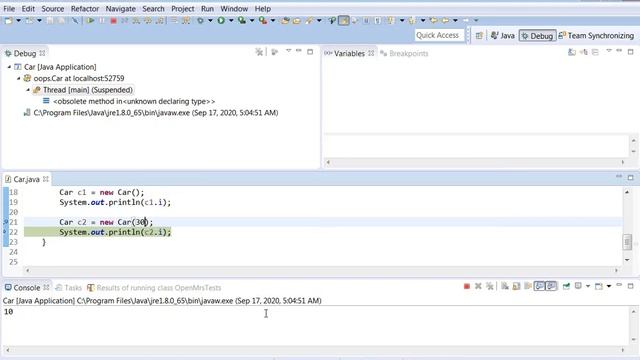Click the Run with coverage icon
This screenshot has width=640, height=360.
(242, 20)
